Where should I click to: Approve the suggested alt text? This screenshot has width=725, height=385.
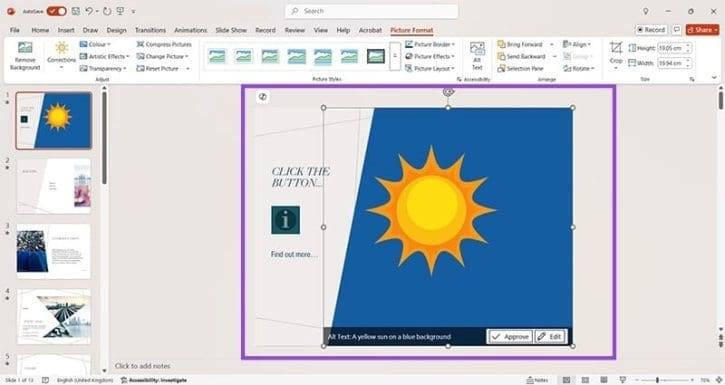click(x=510, y=336)
